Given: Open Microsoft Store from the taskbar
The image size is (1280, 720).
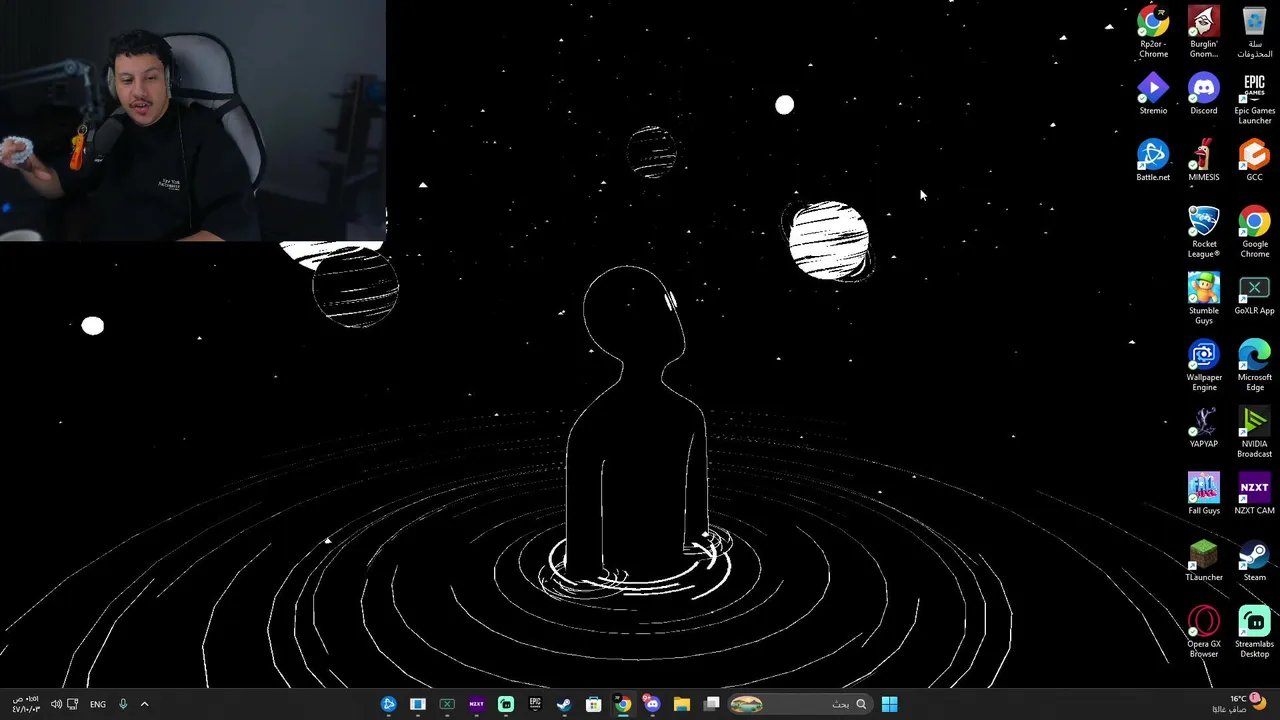Looking at the screenshot, I should pos(593,704).
